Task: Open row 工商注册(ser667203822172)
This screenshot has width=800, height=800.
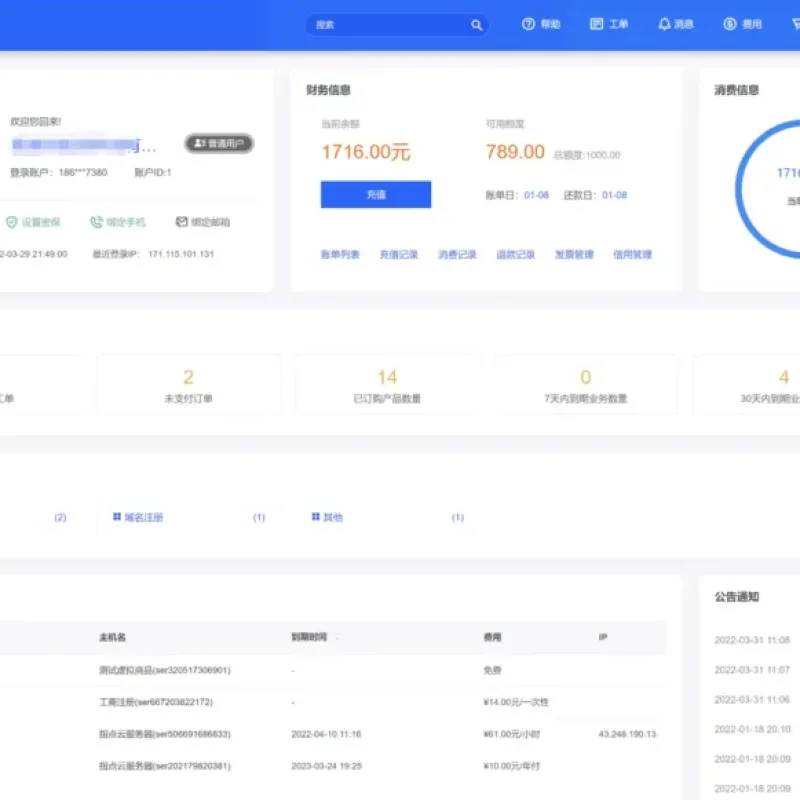Action: pyautogui.click(x=156, y=702)
